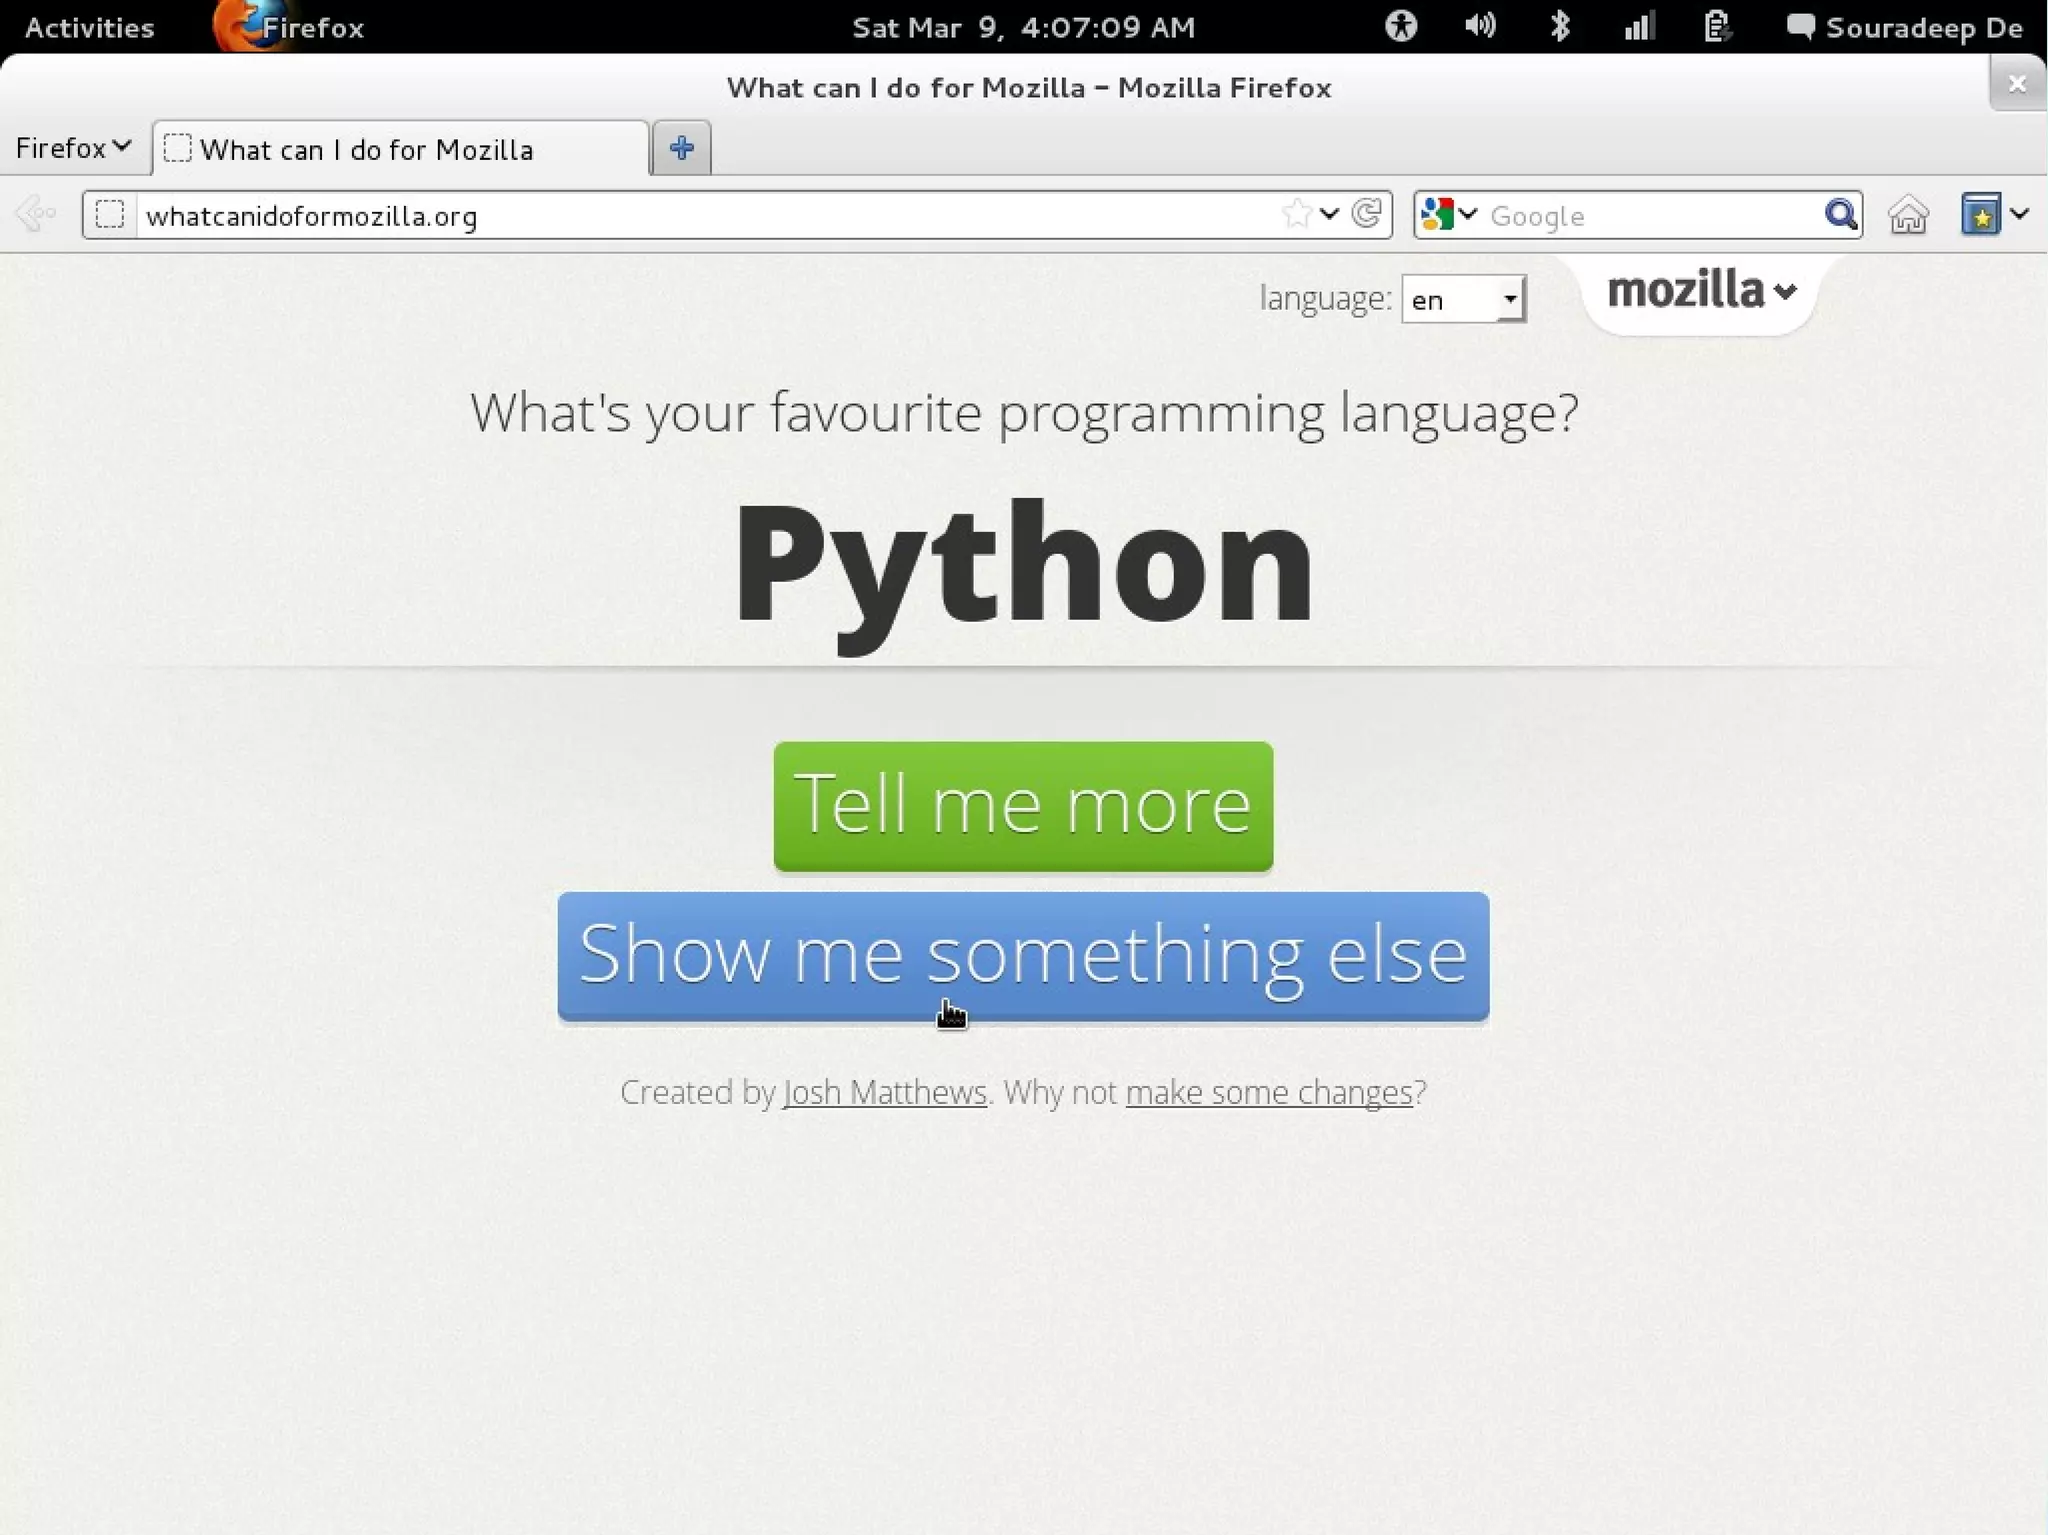
Task: Reload the page with refresh icon
Action: (1367, 214)
